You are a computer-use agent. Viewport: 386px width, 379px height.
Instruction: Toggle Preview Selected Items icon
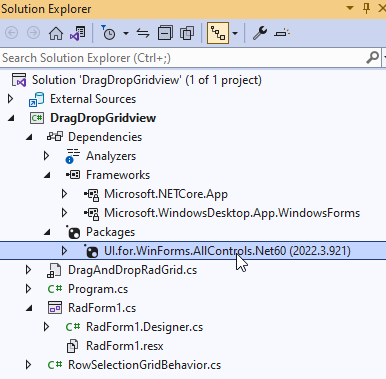tap(282, 33)
